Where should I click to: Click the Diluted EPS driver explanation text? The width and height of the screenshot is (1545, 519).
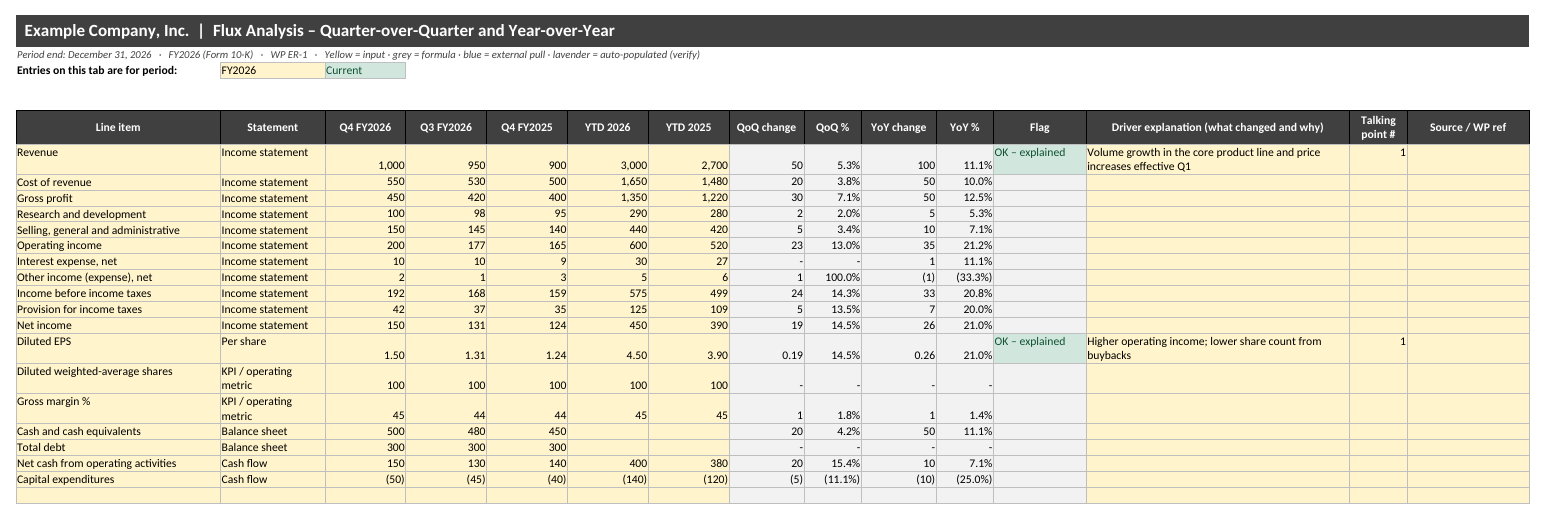coord(1218,349)
